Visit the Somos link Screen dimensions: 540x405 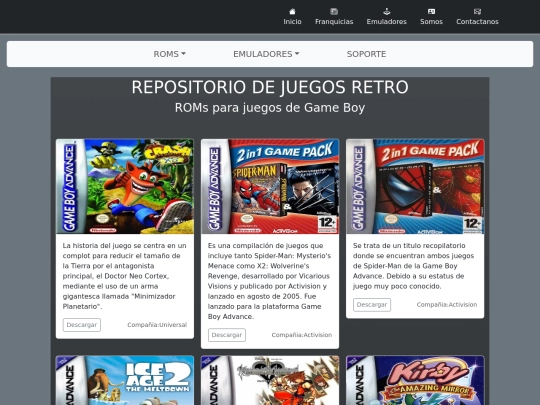point(431,22)
